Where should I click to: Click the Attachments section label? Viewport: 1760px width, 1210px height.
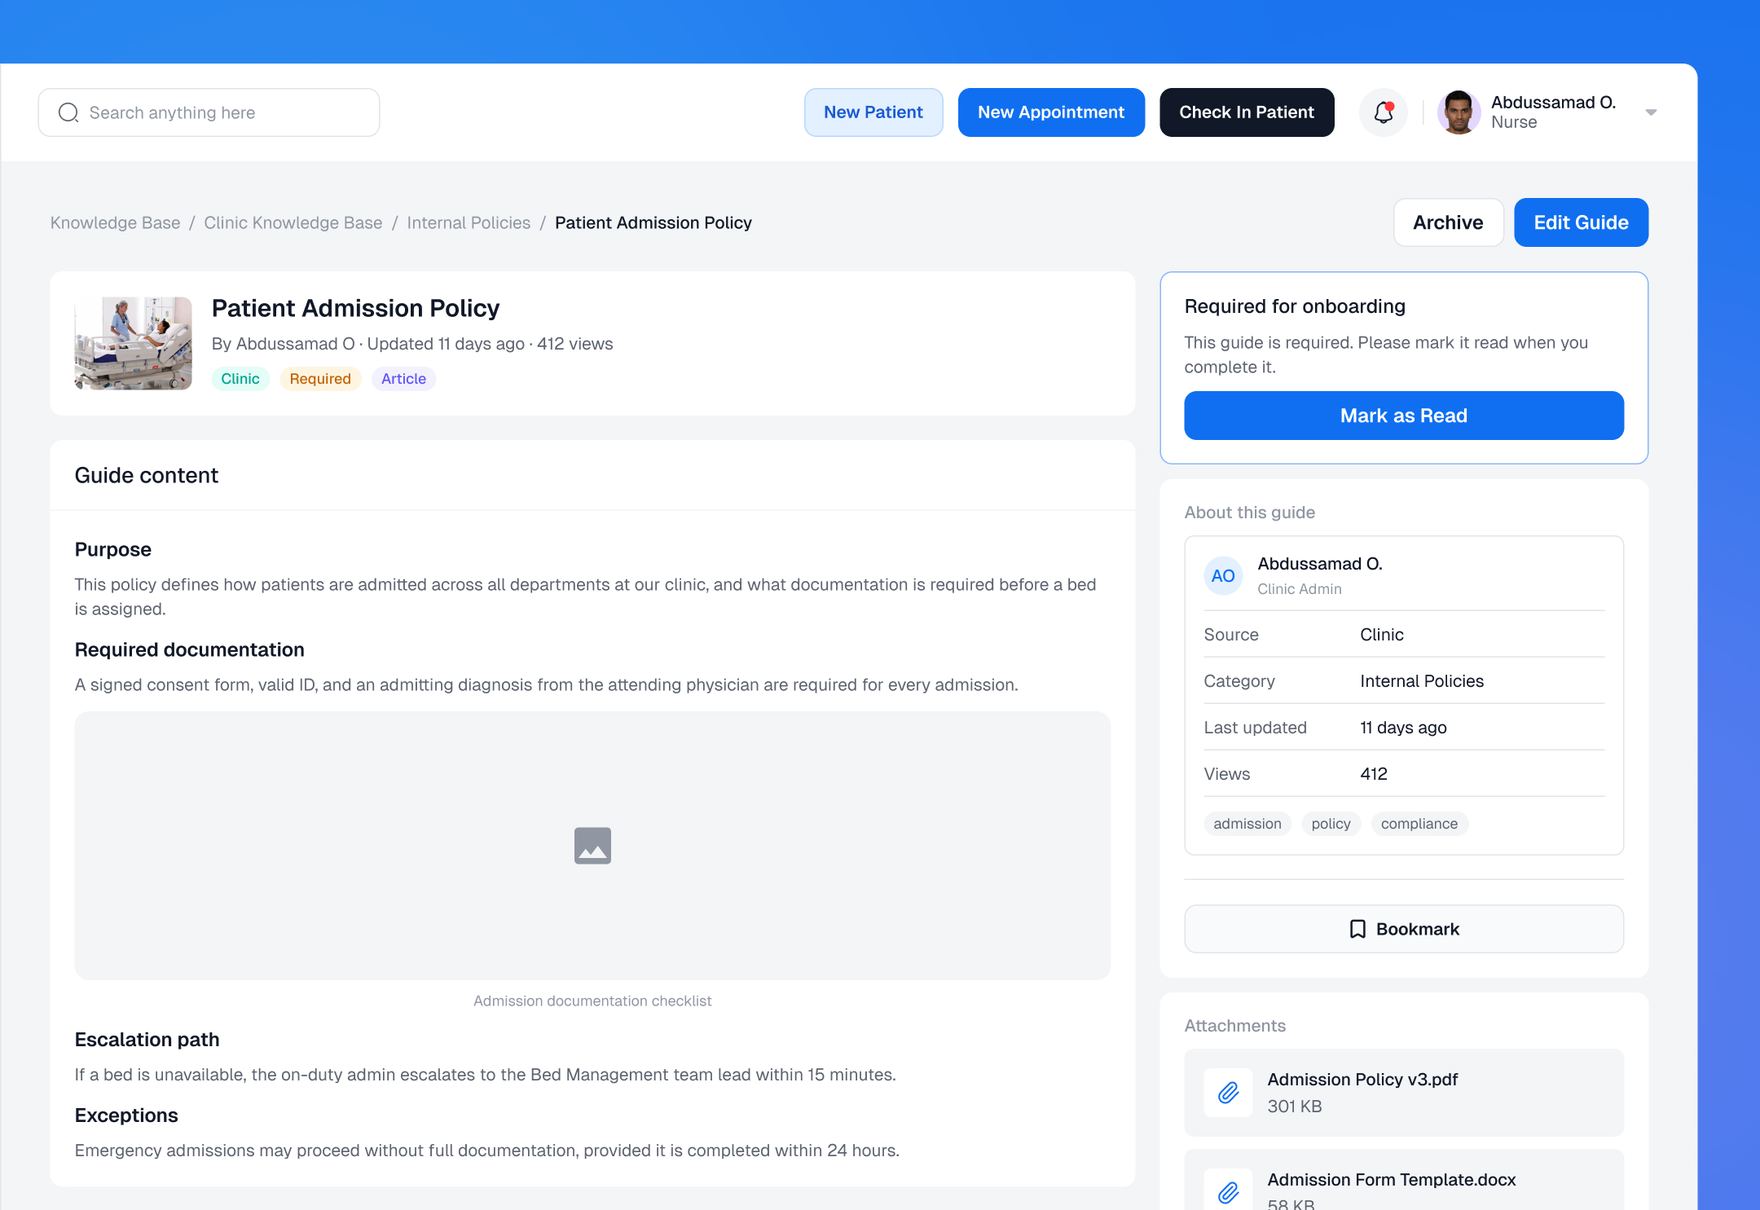[x=1235, y=1026]
